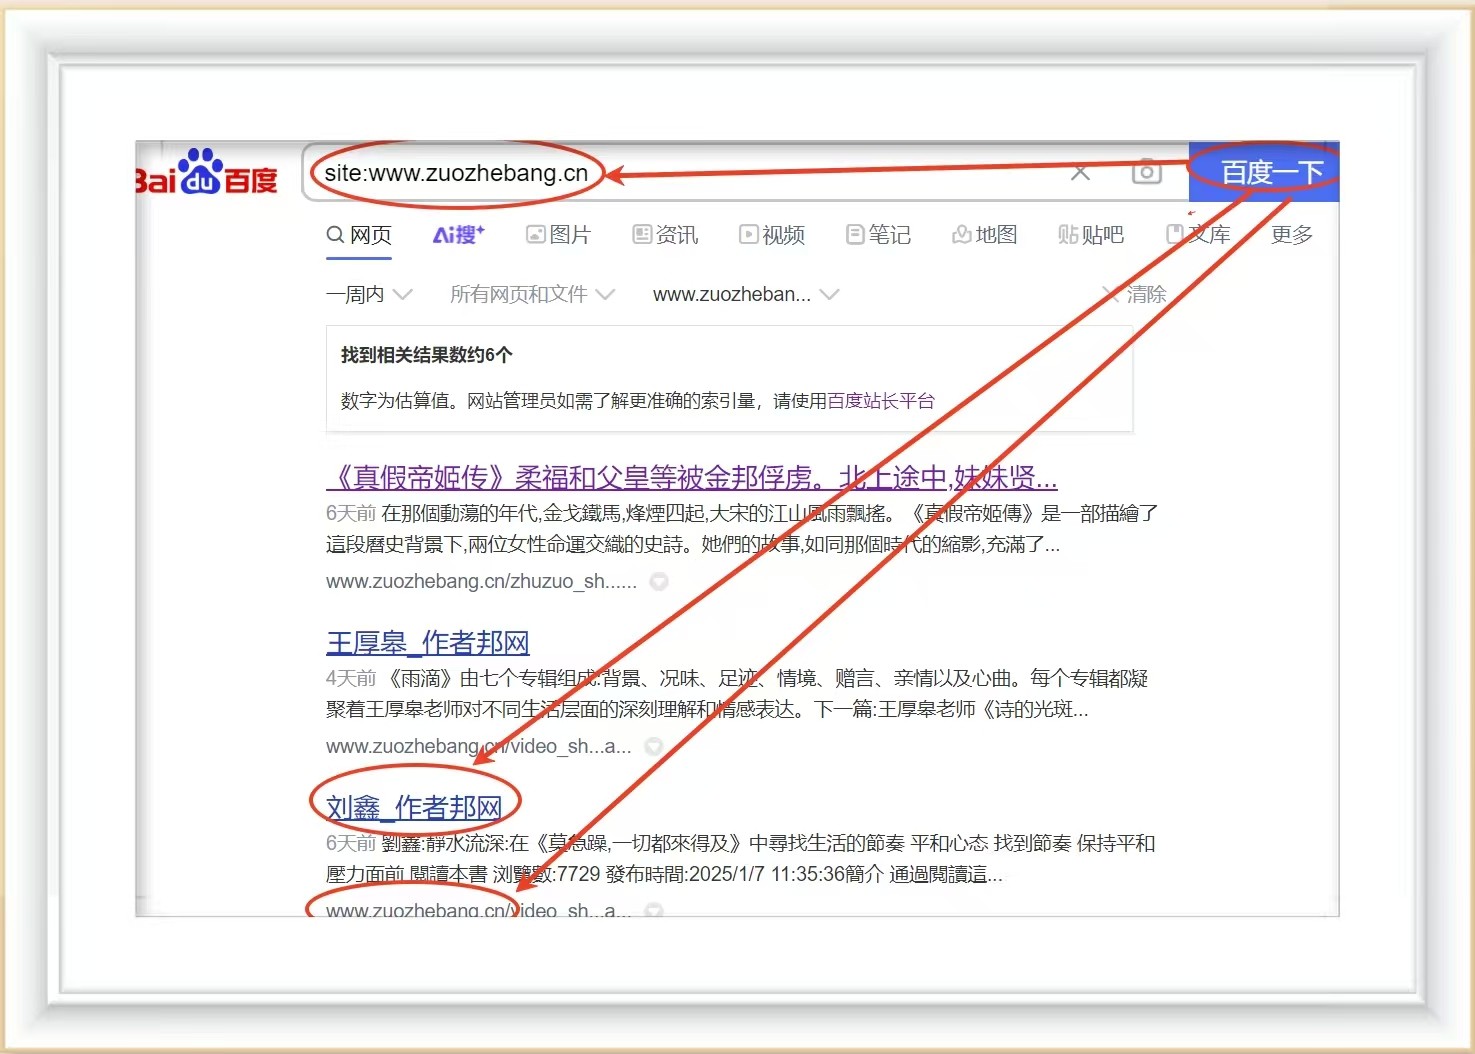Screen dimensions: 1475x1054
Task: Switch to the 图片 tab
Action: (559, 235)
